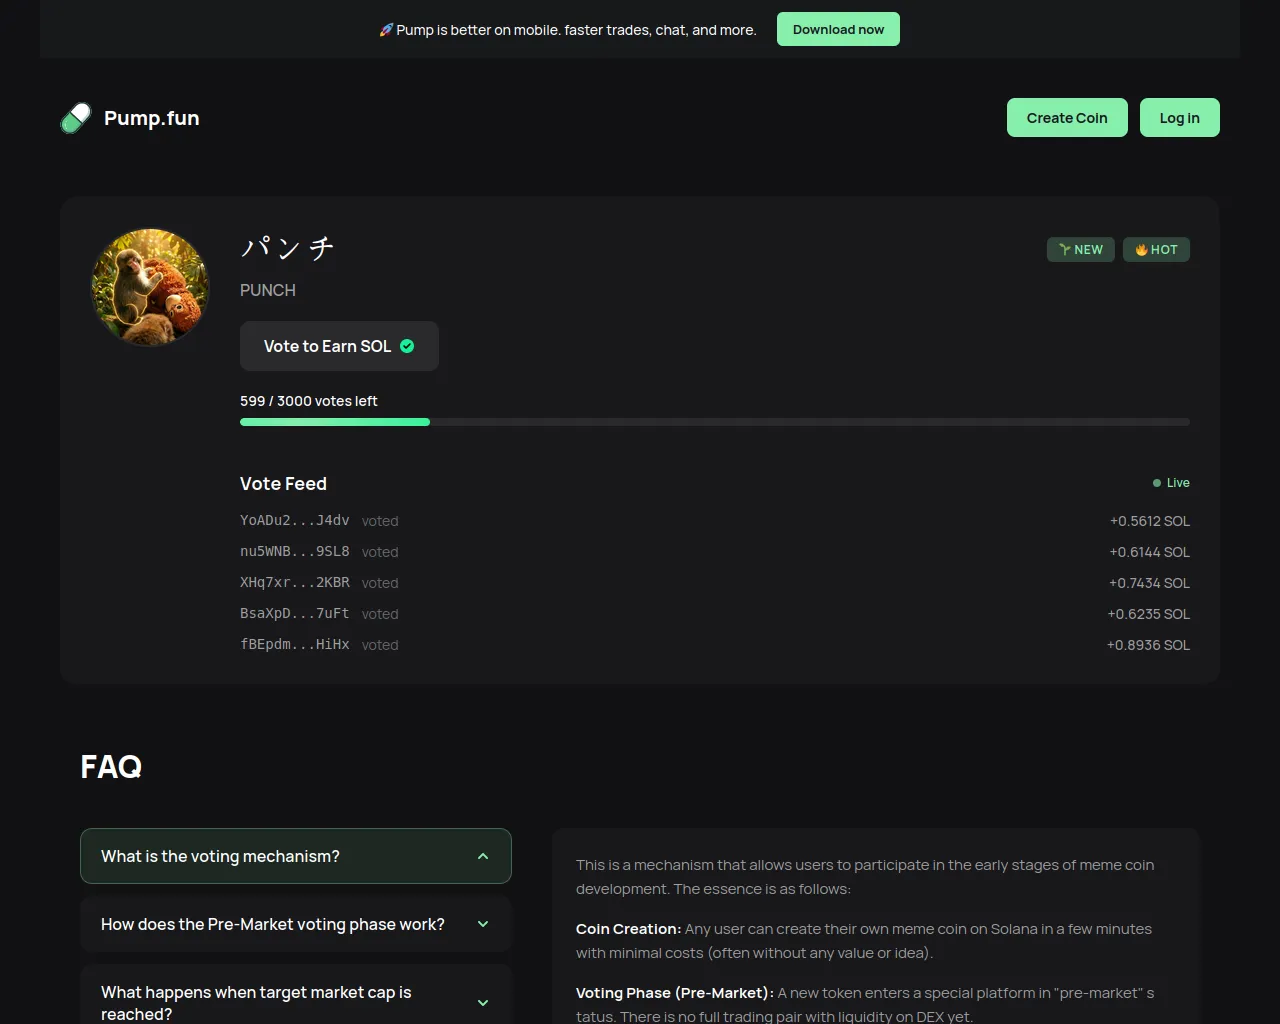The height and width of the screenshot is (1024, 1280).
Task: Click the +0.7434 SOL reward value
Action: pyautogui.click(x=1149, y=583)
